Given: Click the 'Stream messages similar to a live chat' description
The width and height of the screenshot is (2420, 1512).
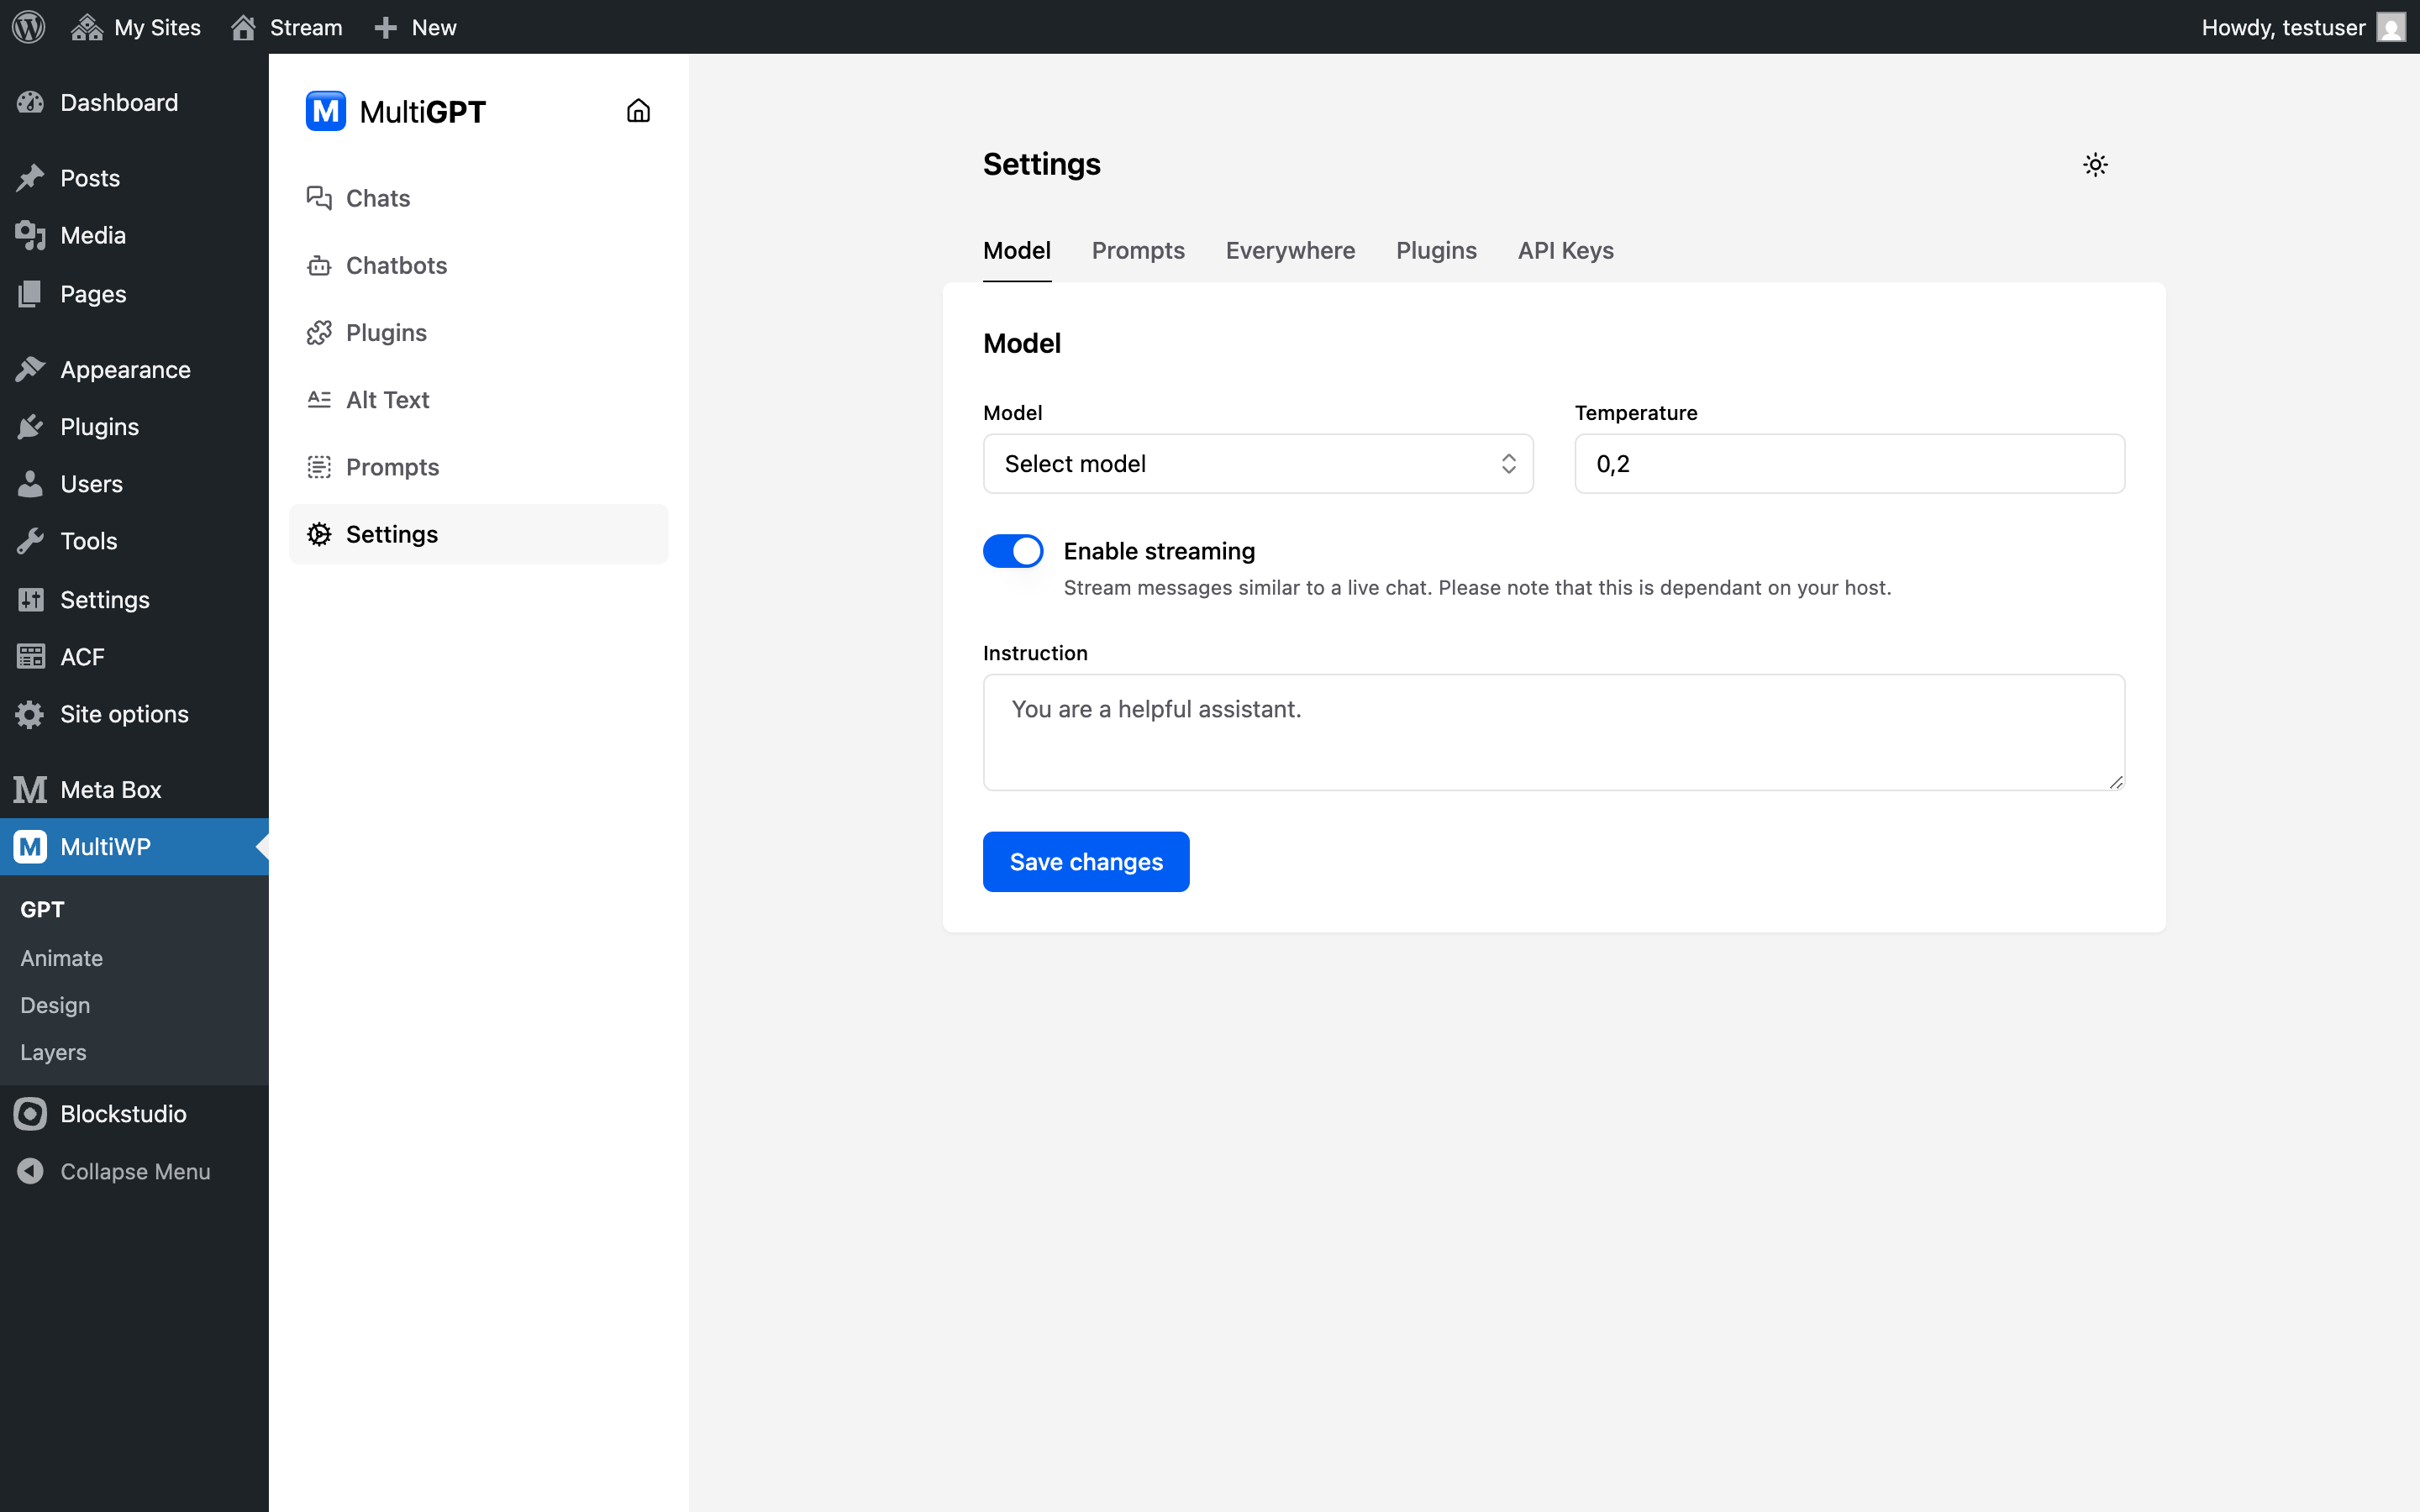Looking at the screenshot, I should (x=1477, y=588).
